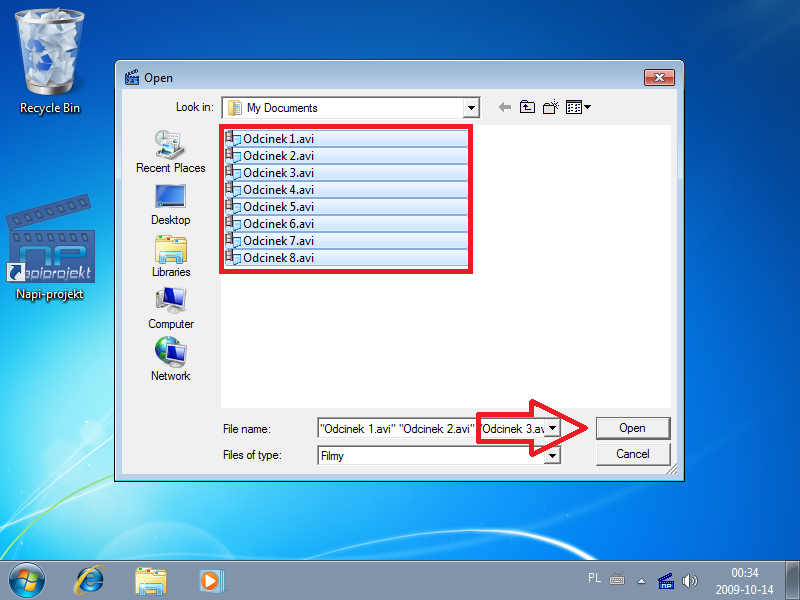Click the Napi-projekt tray icon

(x=666, y=581)
